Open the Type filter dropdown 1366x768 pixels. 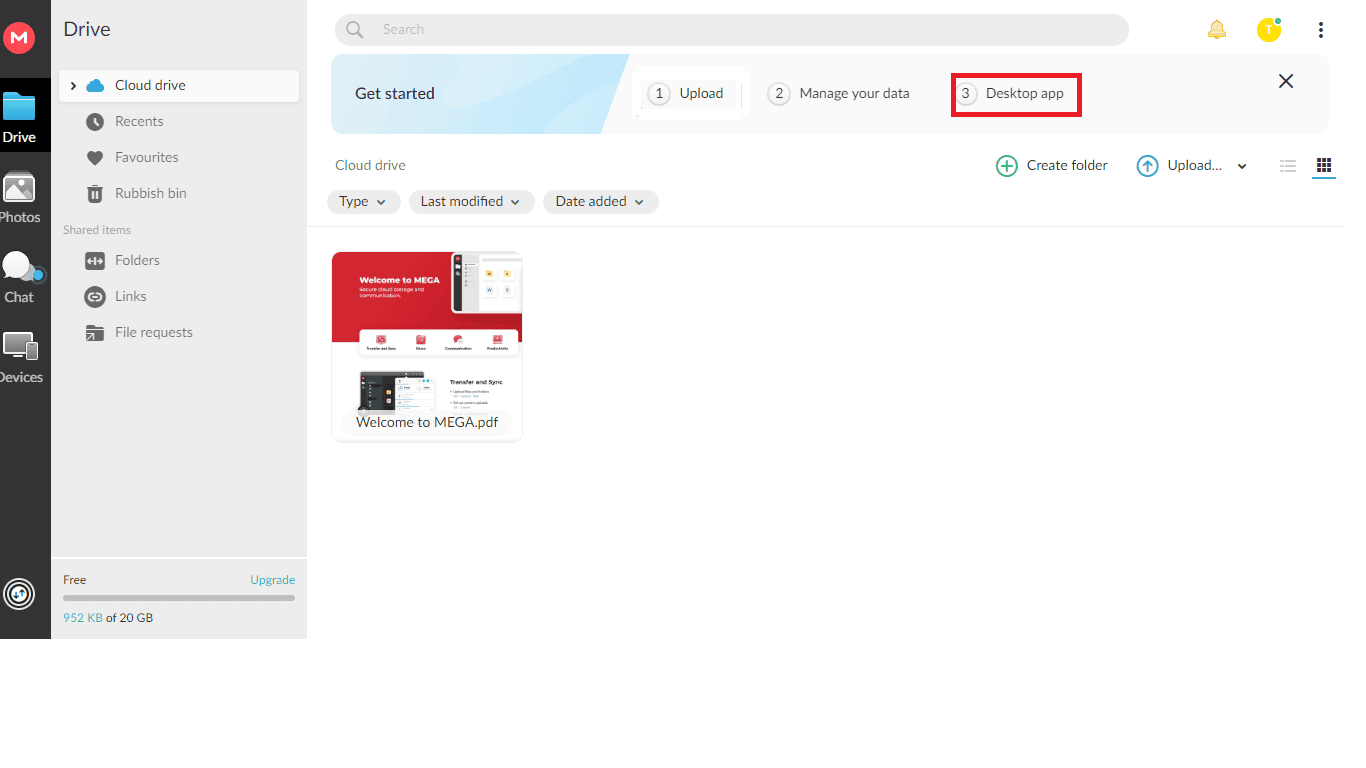point(363,202)
